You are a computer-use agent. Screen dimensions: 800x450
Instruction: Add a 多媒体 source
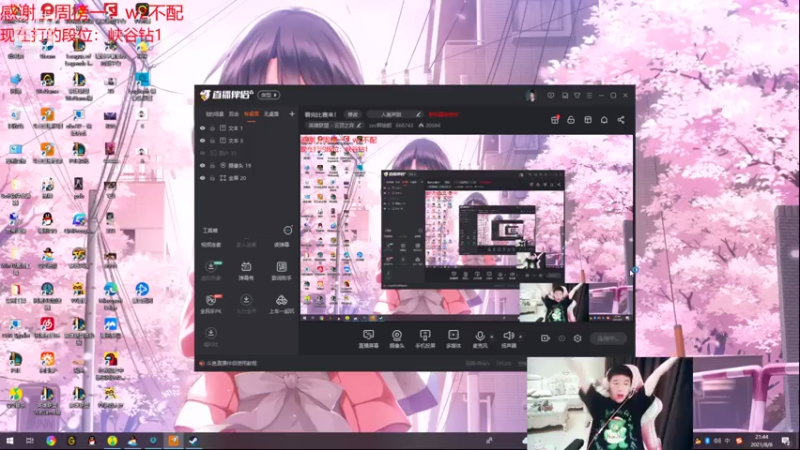453,339
